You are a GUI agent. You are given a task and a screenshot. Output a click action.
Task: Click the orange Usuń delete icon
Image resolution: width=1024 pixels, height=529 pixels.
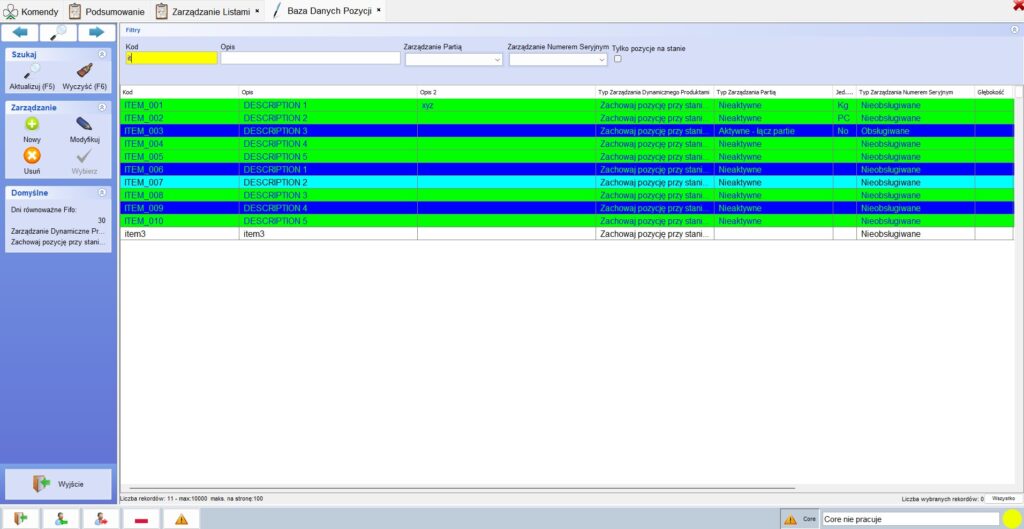[x=32, y=155]
